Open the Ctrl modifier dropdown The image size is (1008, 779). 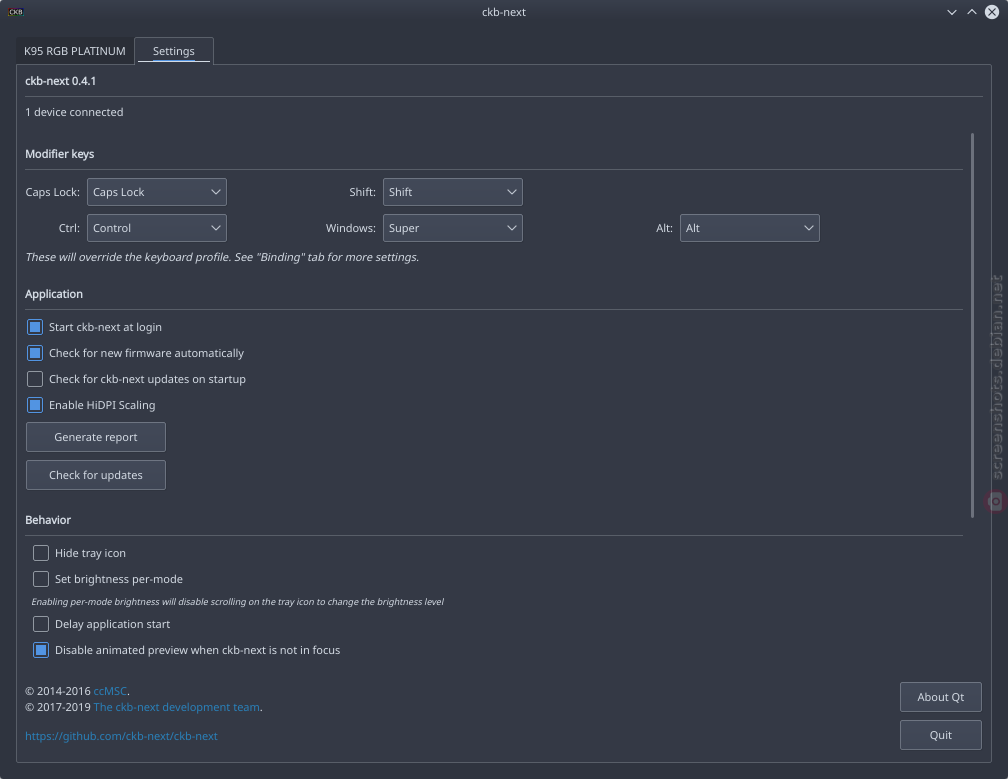[x=157, y=228]
